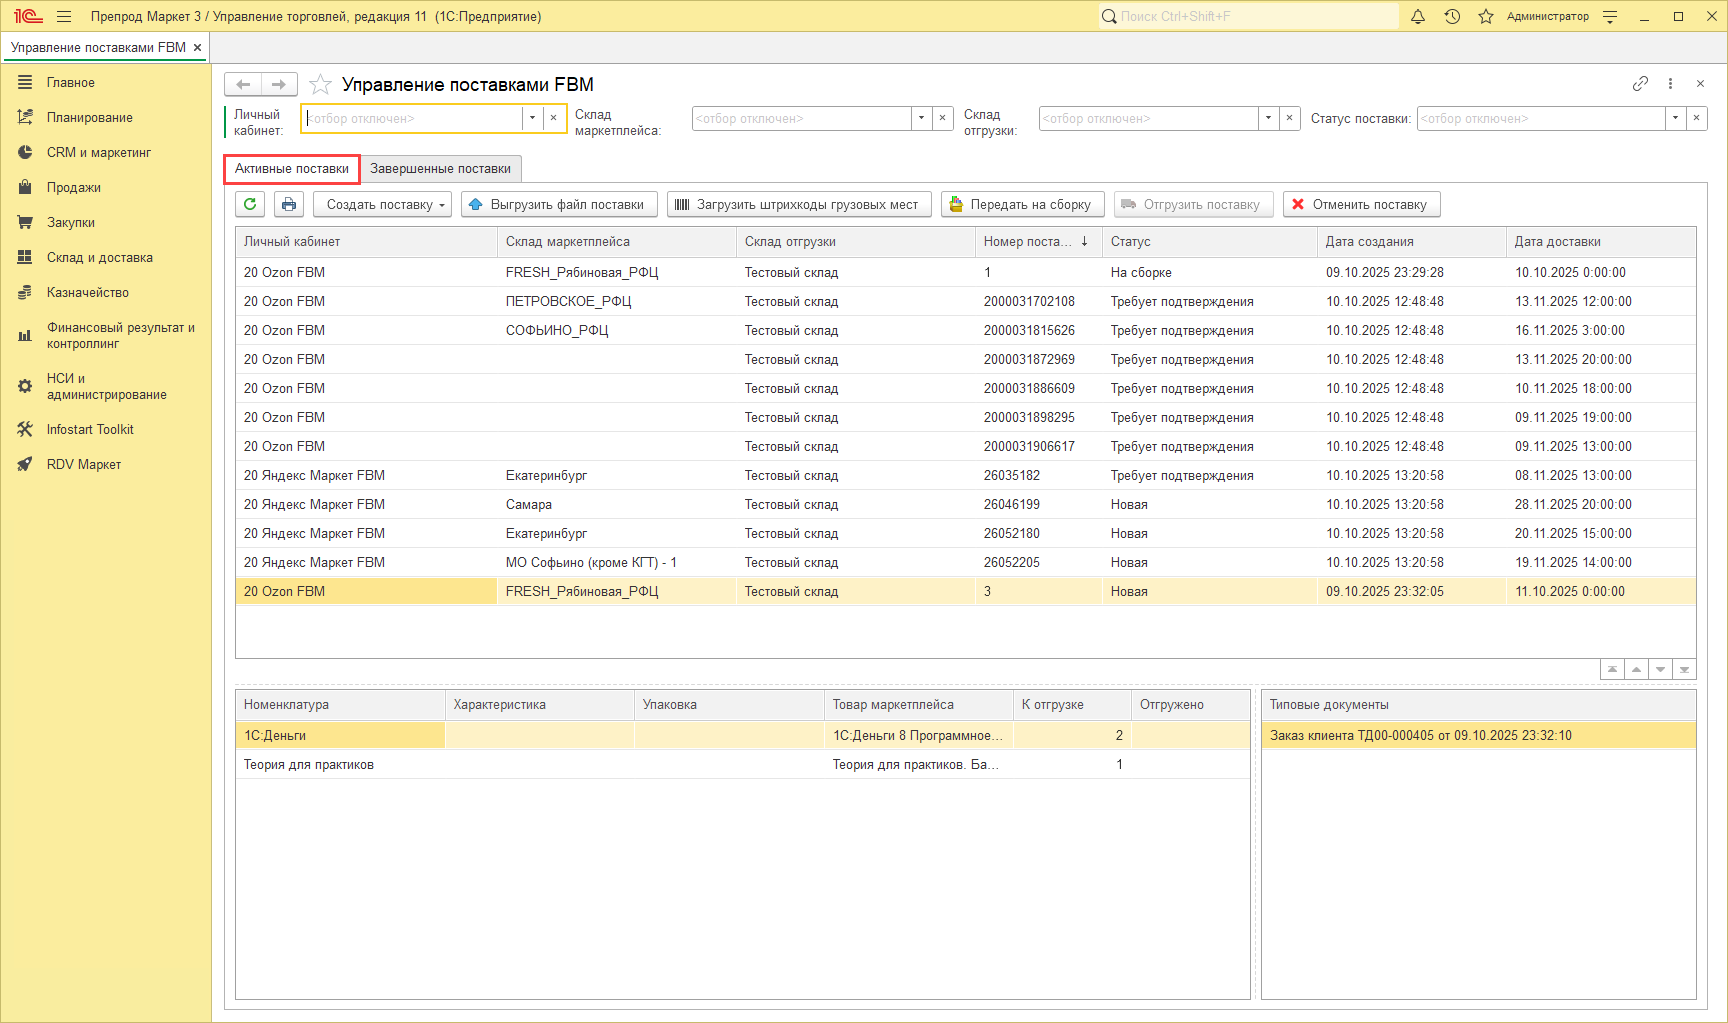Screen dimensions: 1728x1023
Task: Open notifications bell icon
Action: tap(1417, 16)
